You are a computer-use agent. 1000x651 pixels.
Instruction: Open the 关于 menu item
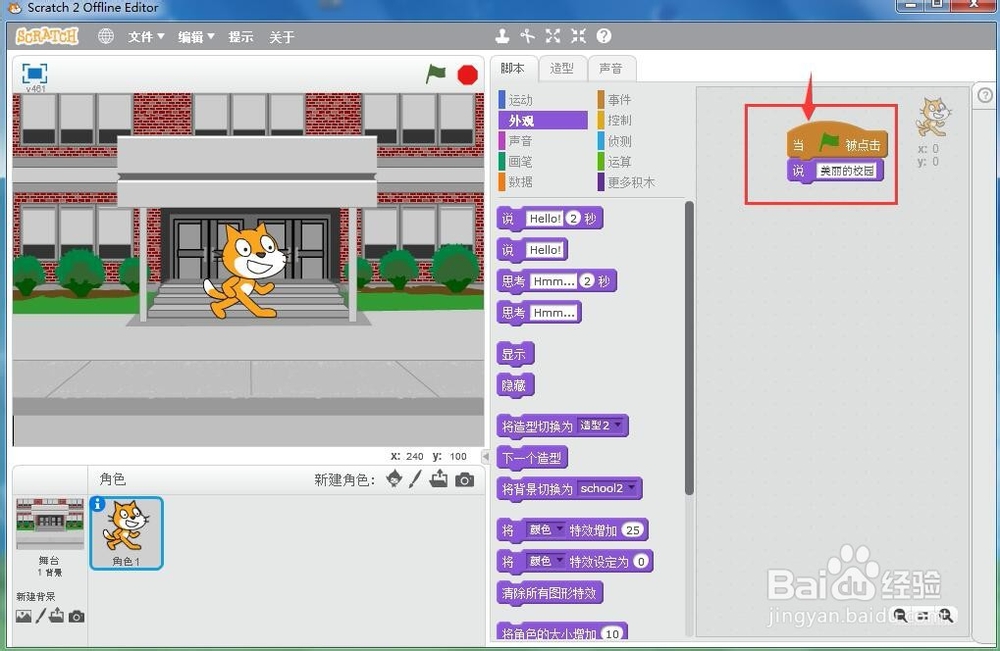coord(281,37)
